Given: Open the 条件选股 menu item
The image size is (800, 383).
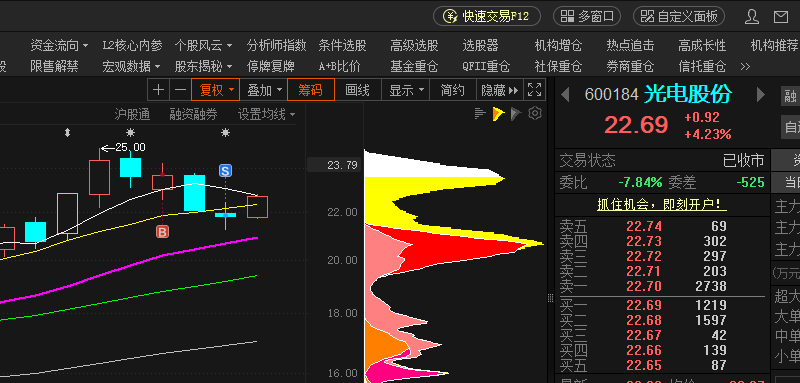Looking at the screenshot, I should pyautogui.click(x=342, y=45).
